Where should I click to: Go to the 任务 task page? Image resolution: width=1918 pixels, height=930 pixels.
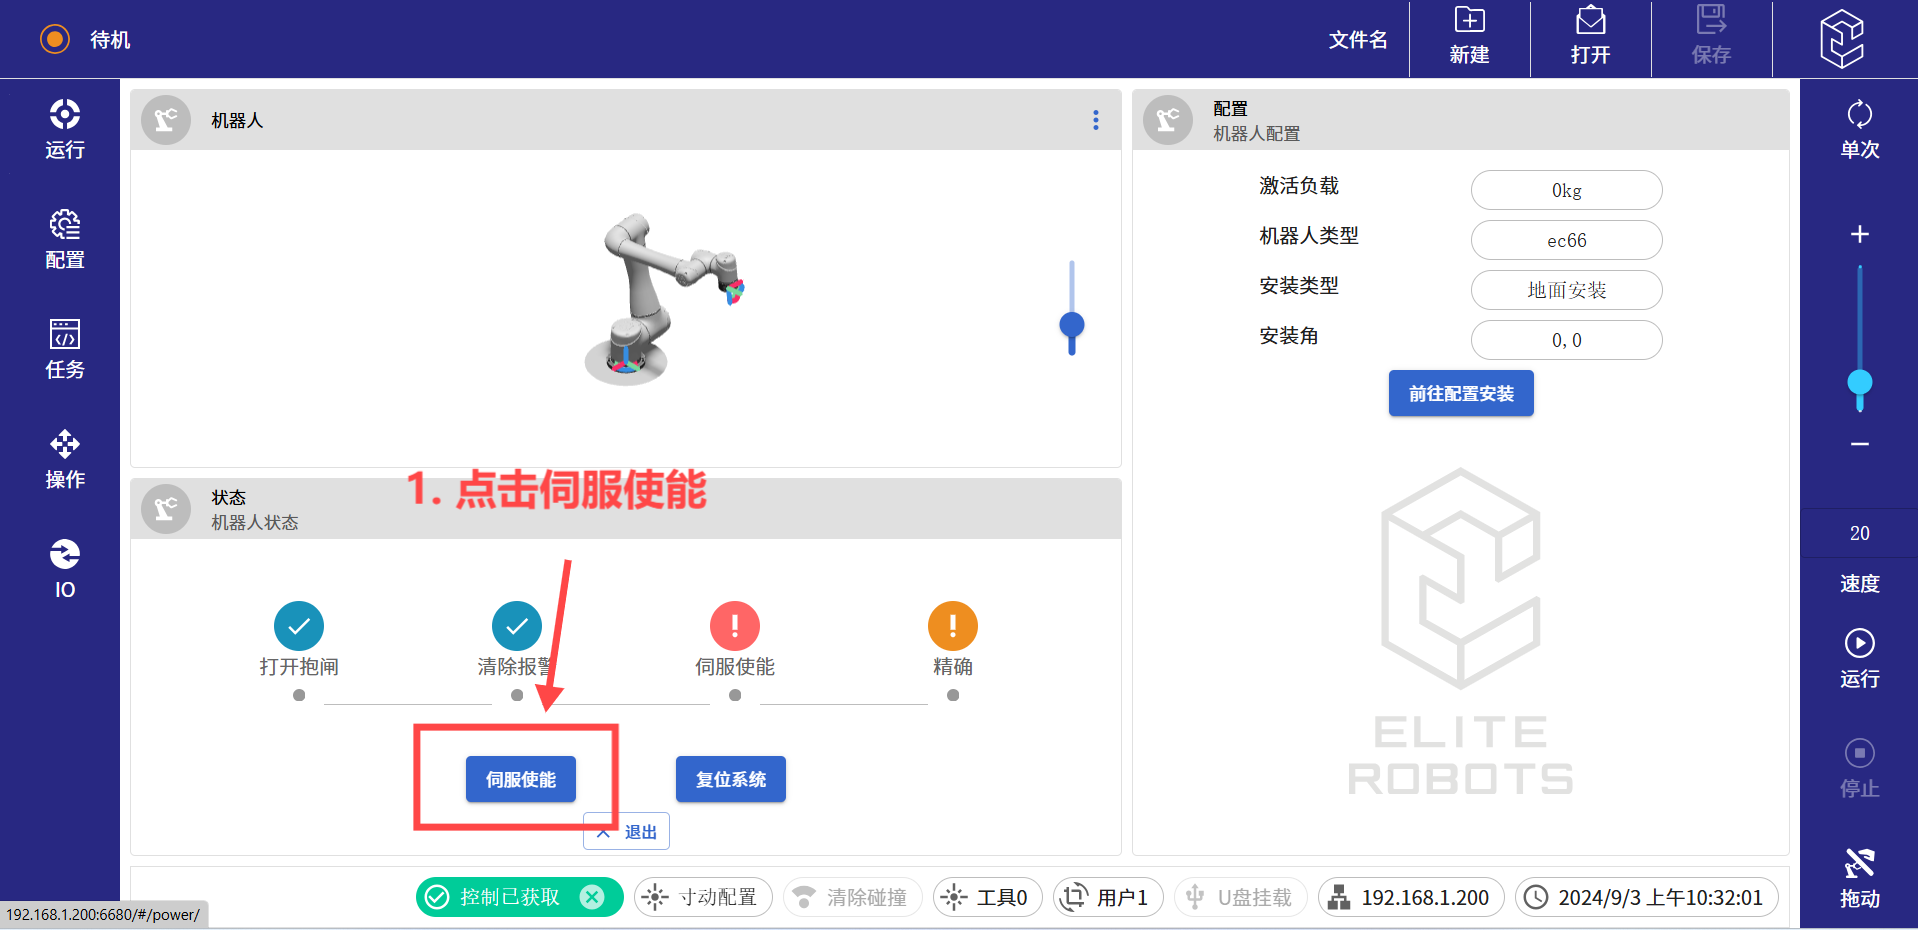(65, 349)
